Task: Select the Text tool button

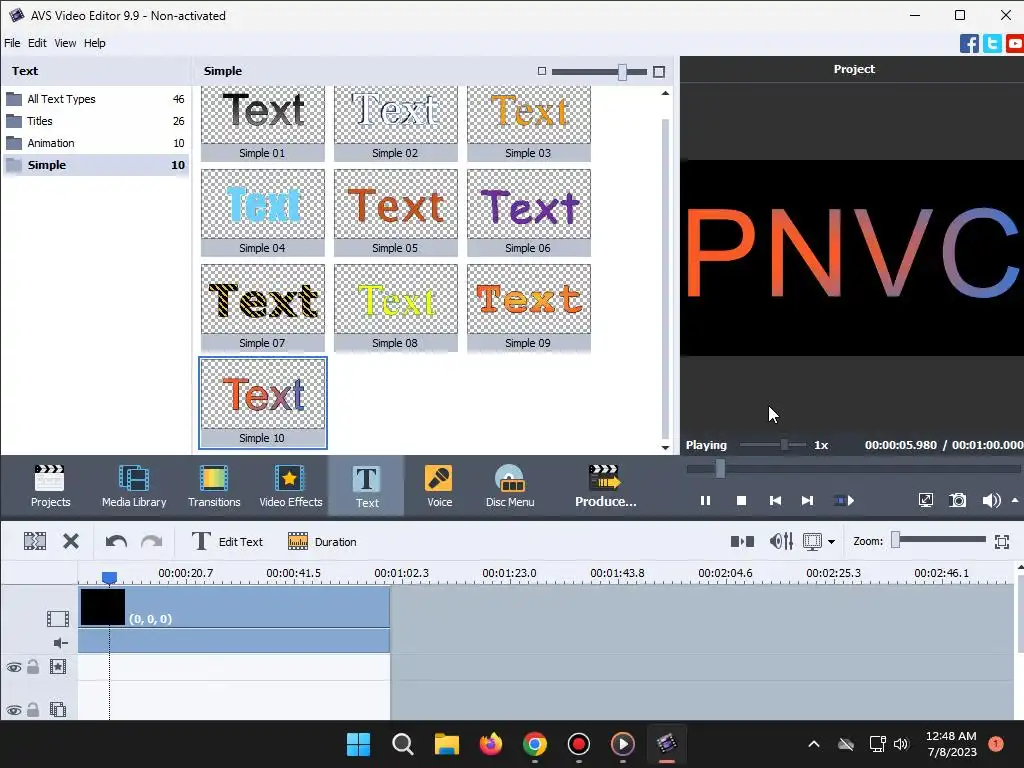Action: [366, 486]
